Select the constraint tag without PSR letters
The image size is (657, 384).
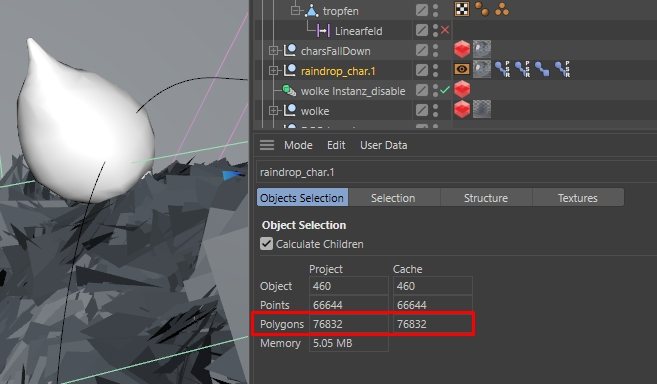[542, 69]
